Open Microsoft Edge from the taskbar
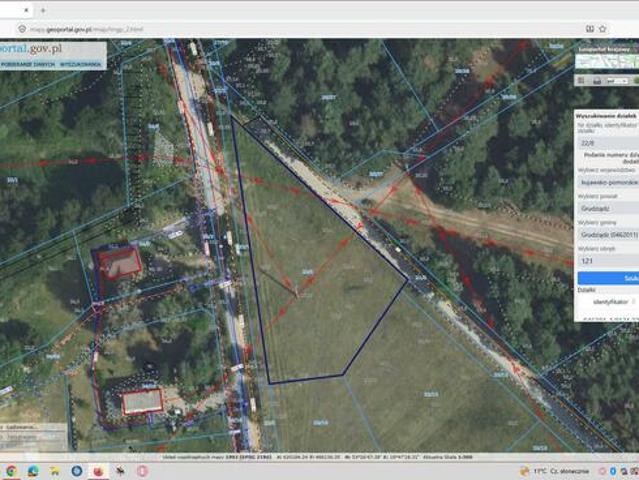This screenshot has height=480, width=639. (x=33, y=471)
